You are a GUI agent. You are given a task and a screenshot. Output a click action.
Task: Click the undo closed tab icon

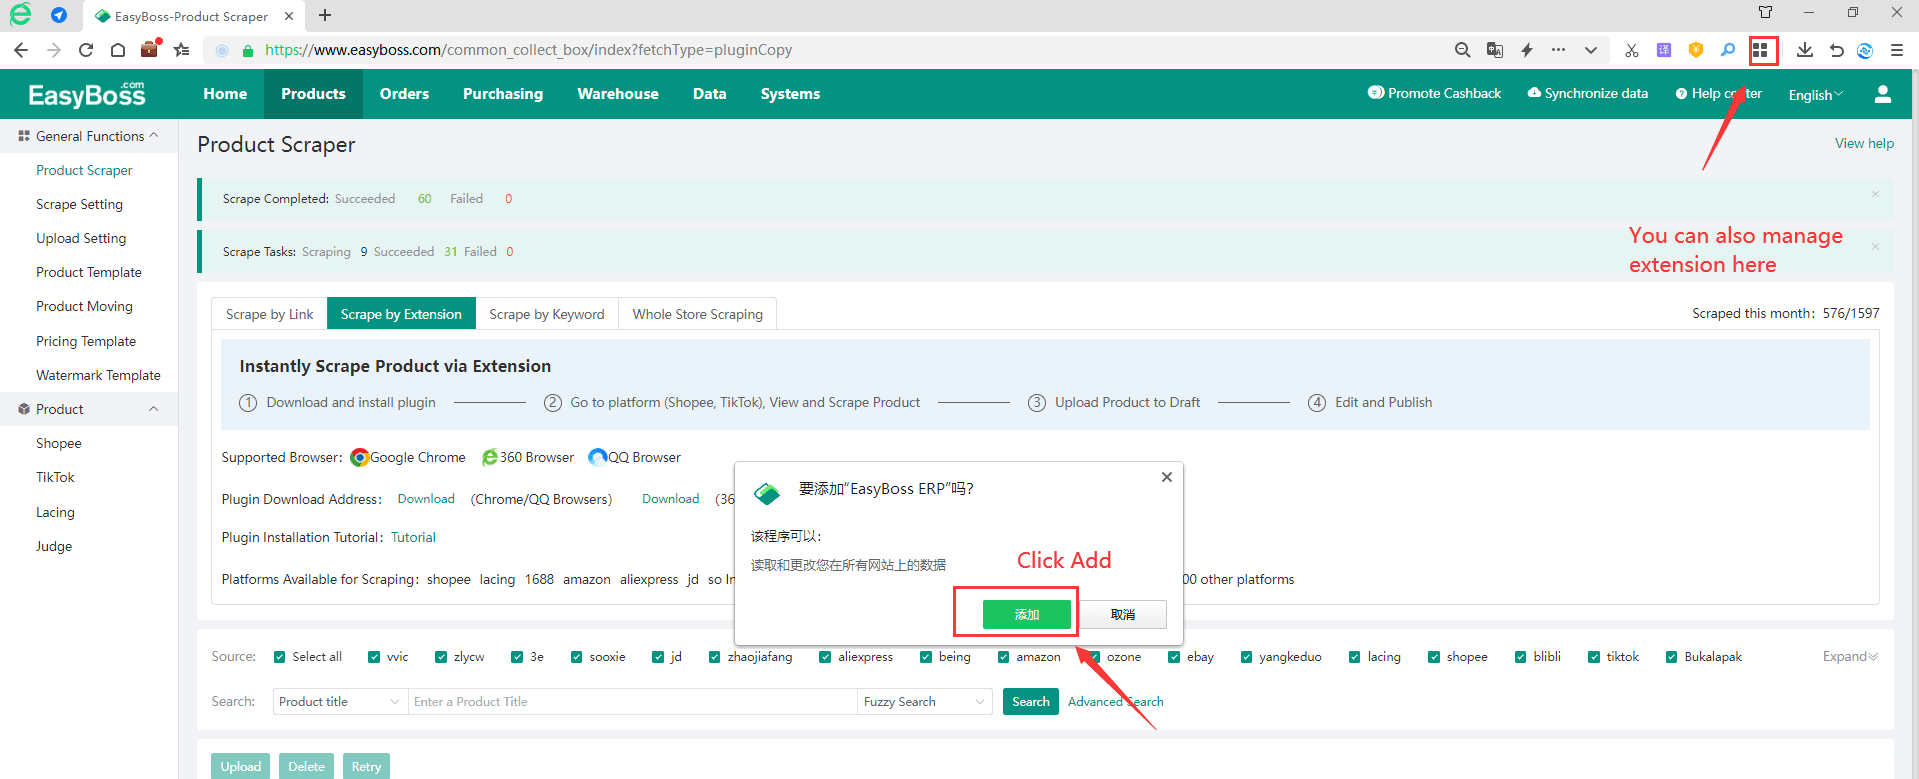1836,50
